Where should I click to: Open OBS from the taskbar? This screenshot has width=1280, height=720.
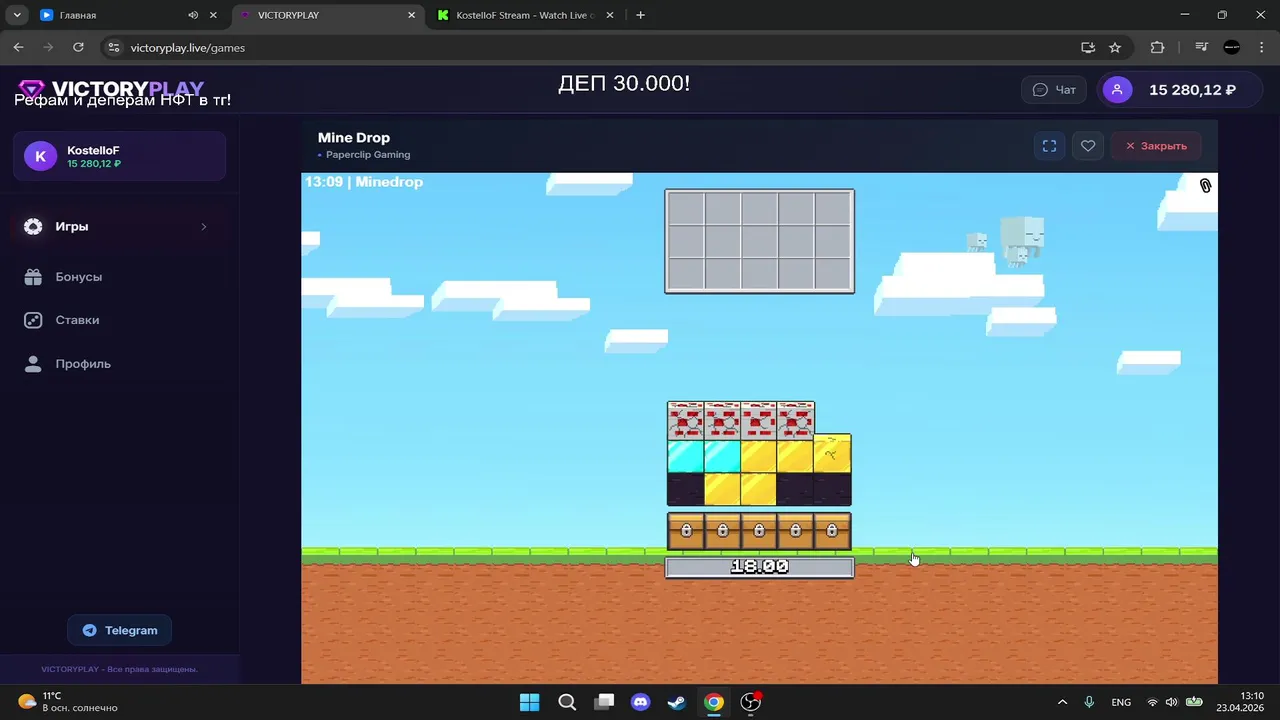click(x=750, y=702)
